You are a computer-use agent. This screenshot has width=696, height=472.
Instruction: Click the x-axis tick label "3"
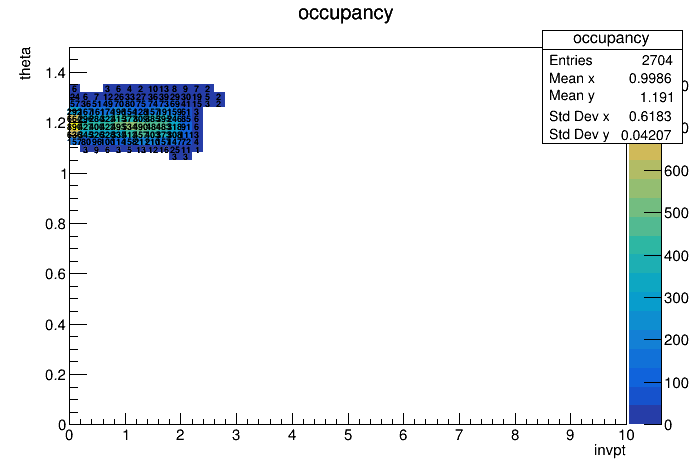[x=236, y=435]
